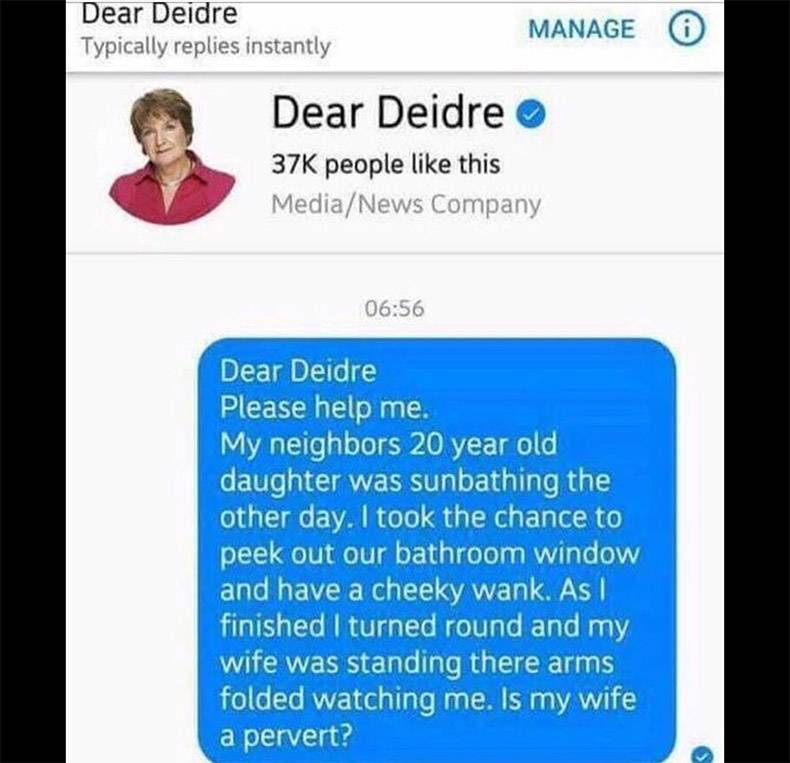Image resolution: width=790 pixels, height=763 pixels.
Task: Click the message's 'Dear Deidre' greeting line
Action: [298, 371]
